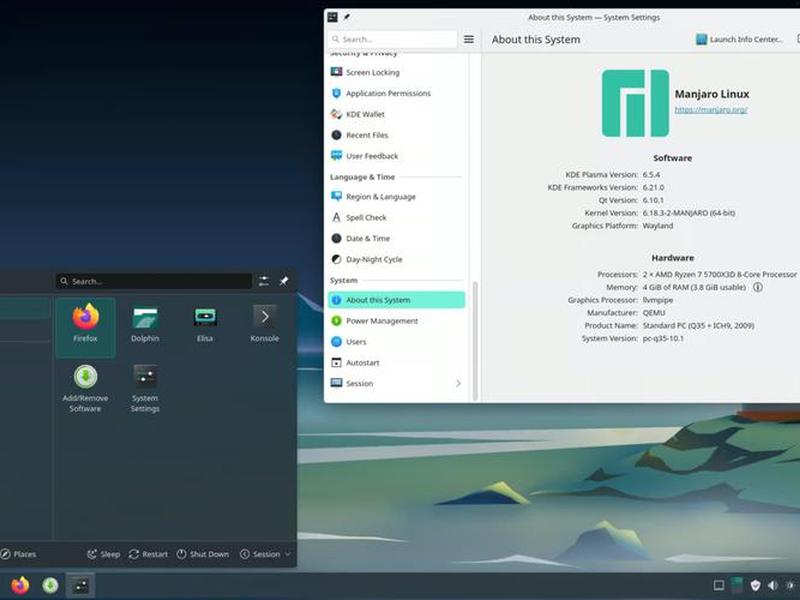Click the KDE Plasma Version value 6.5.4
The image size is (800, 600).
point(651,174)
